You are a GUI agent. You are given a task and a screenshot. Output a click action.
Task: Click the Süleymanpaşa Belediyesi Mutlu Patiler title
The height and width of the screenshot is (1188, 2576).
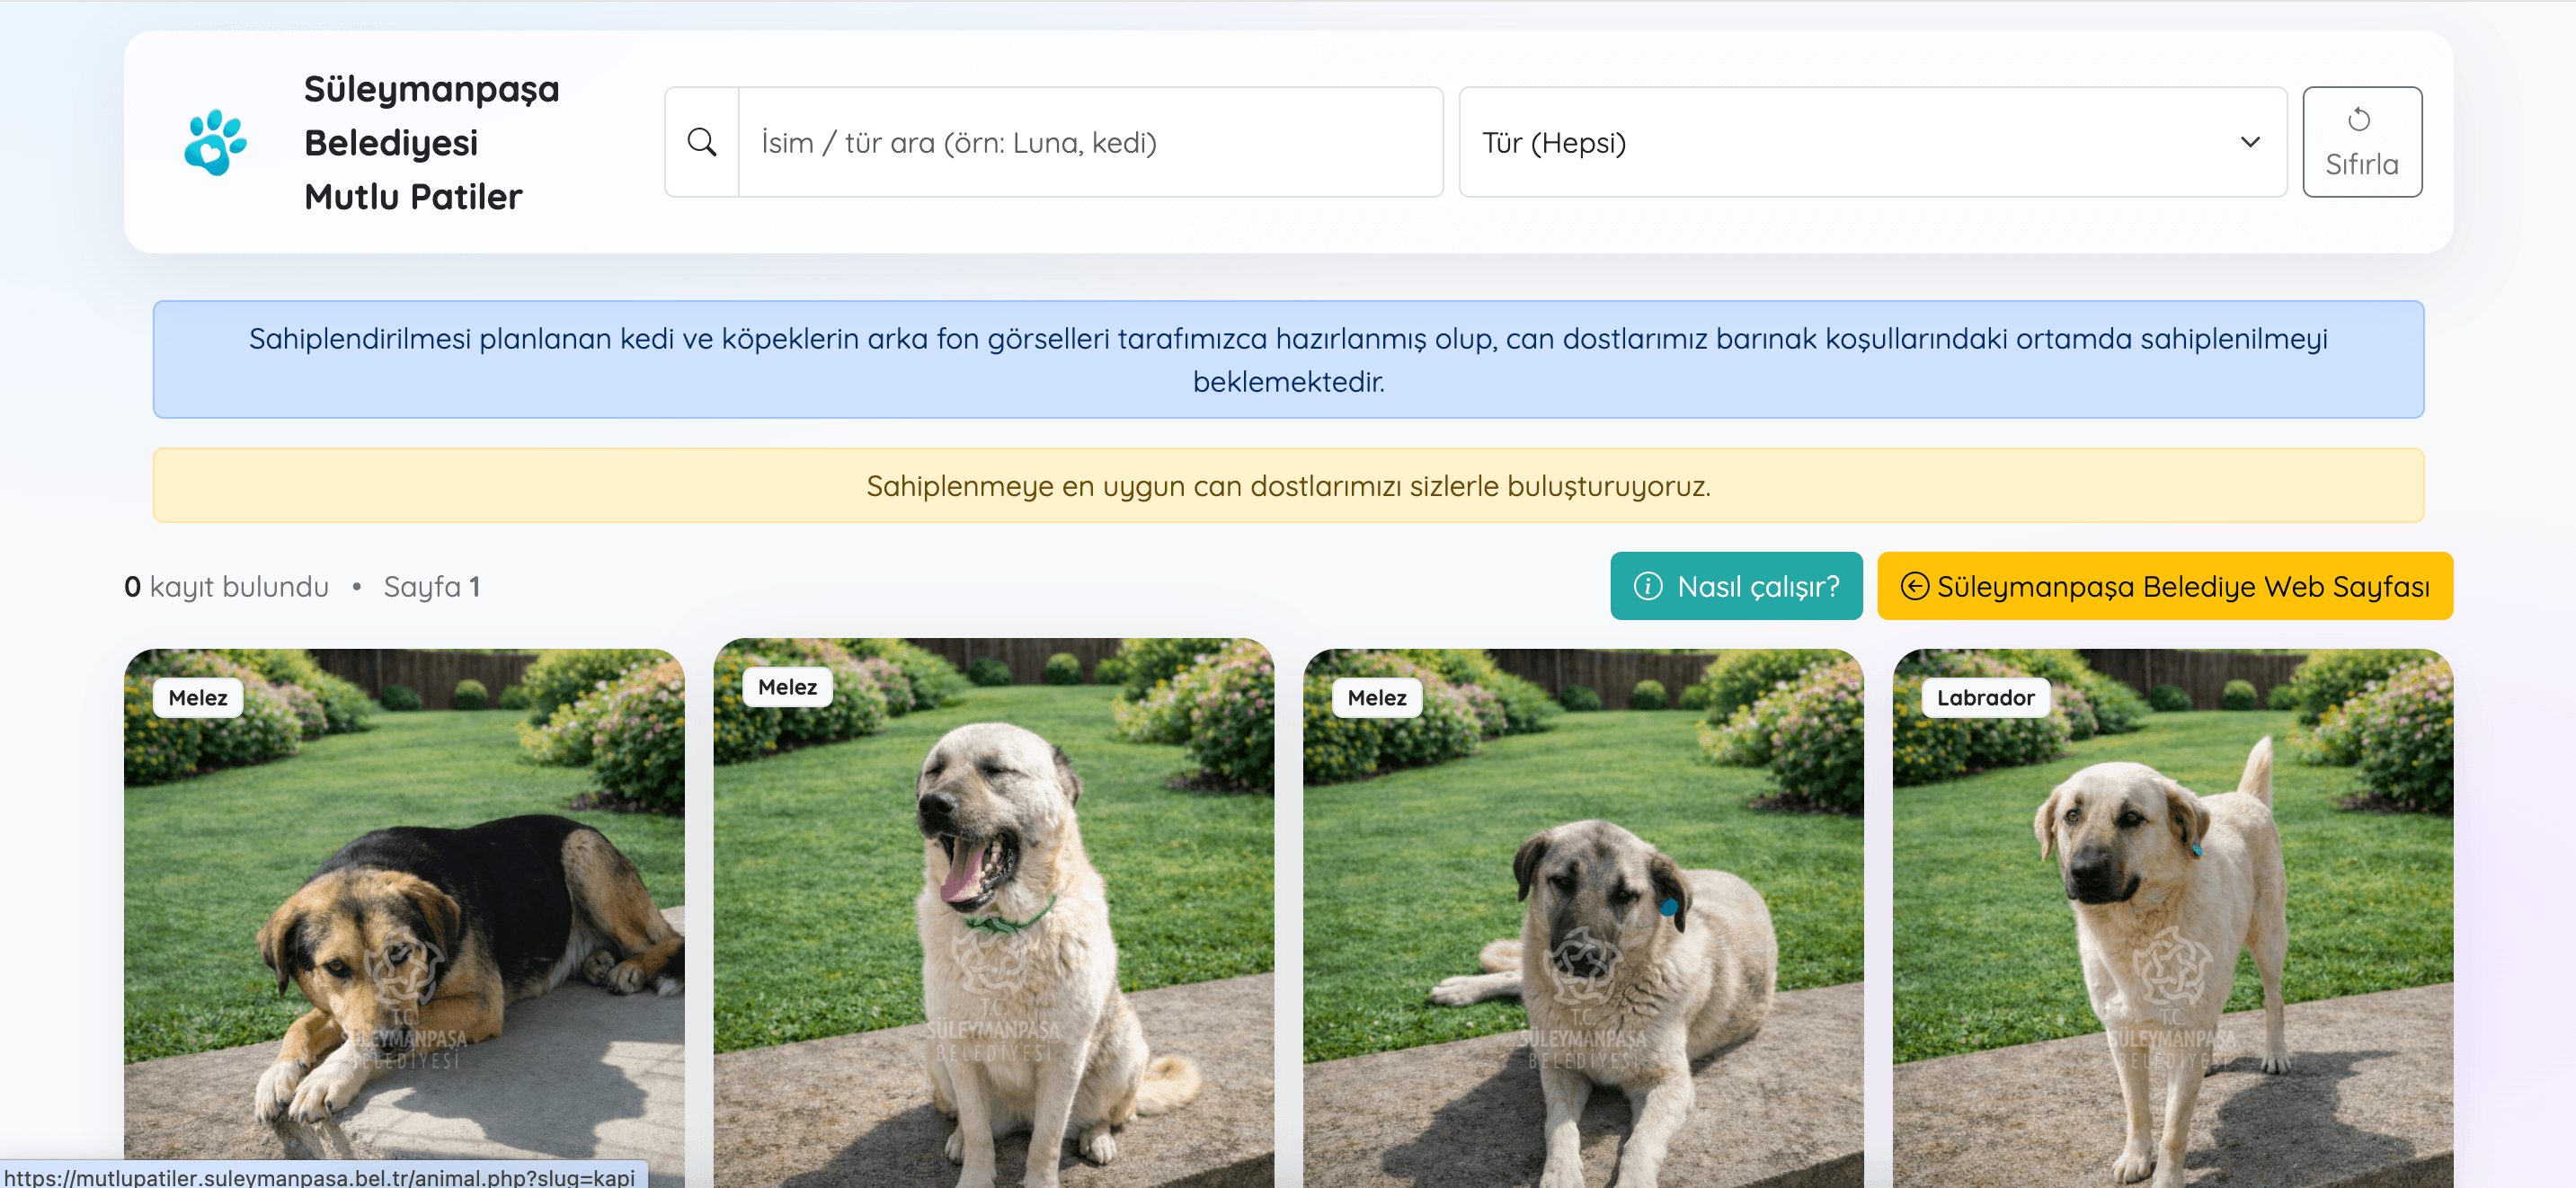point(432,142)
